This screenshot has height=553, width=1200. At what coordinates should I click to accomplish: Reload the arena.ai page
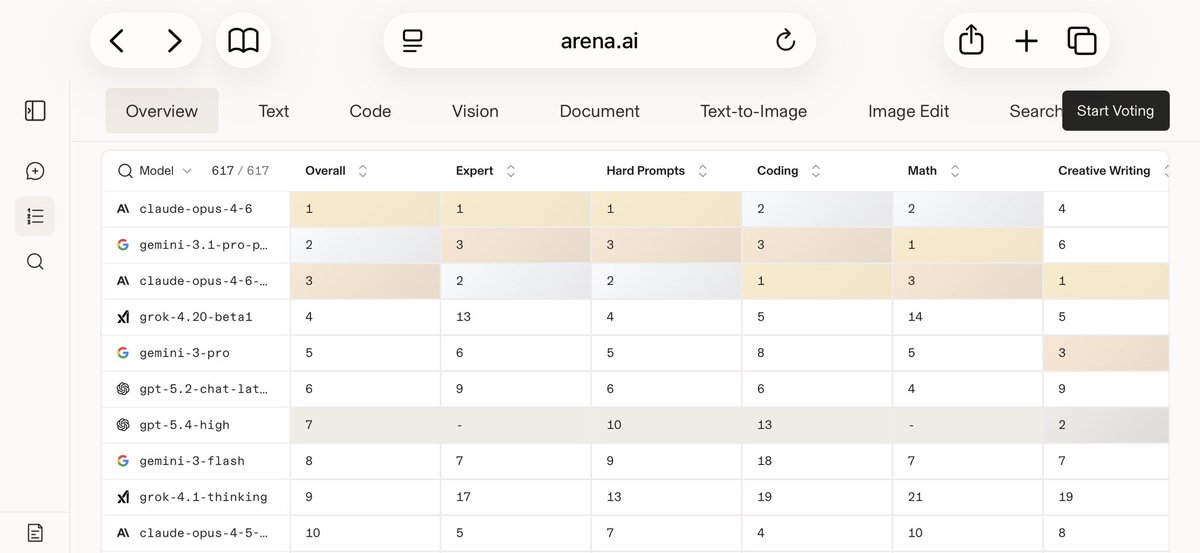(785, 40)
